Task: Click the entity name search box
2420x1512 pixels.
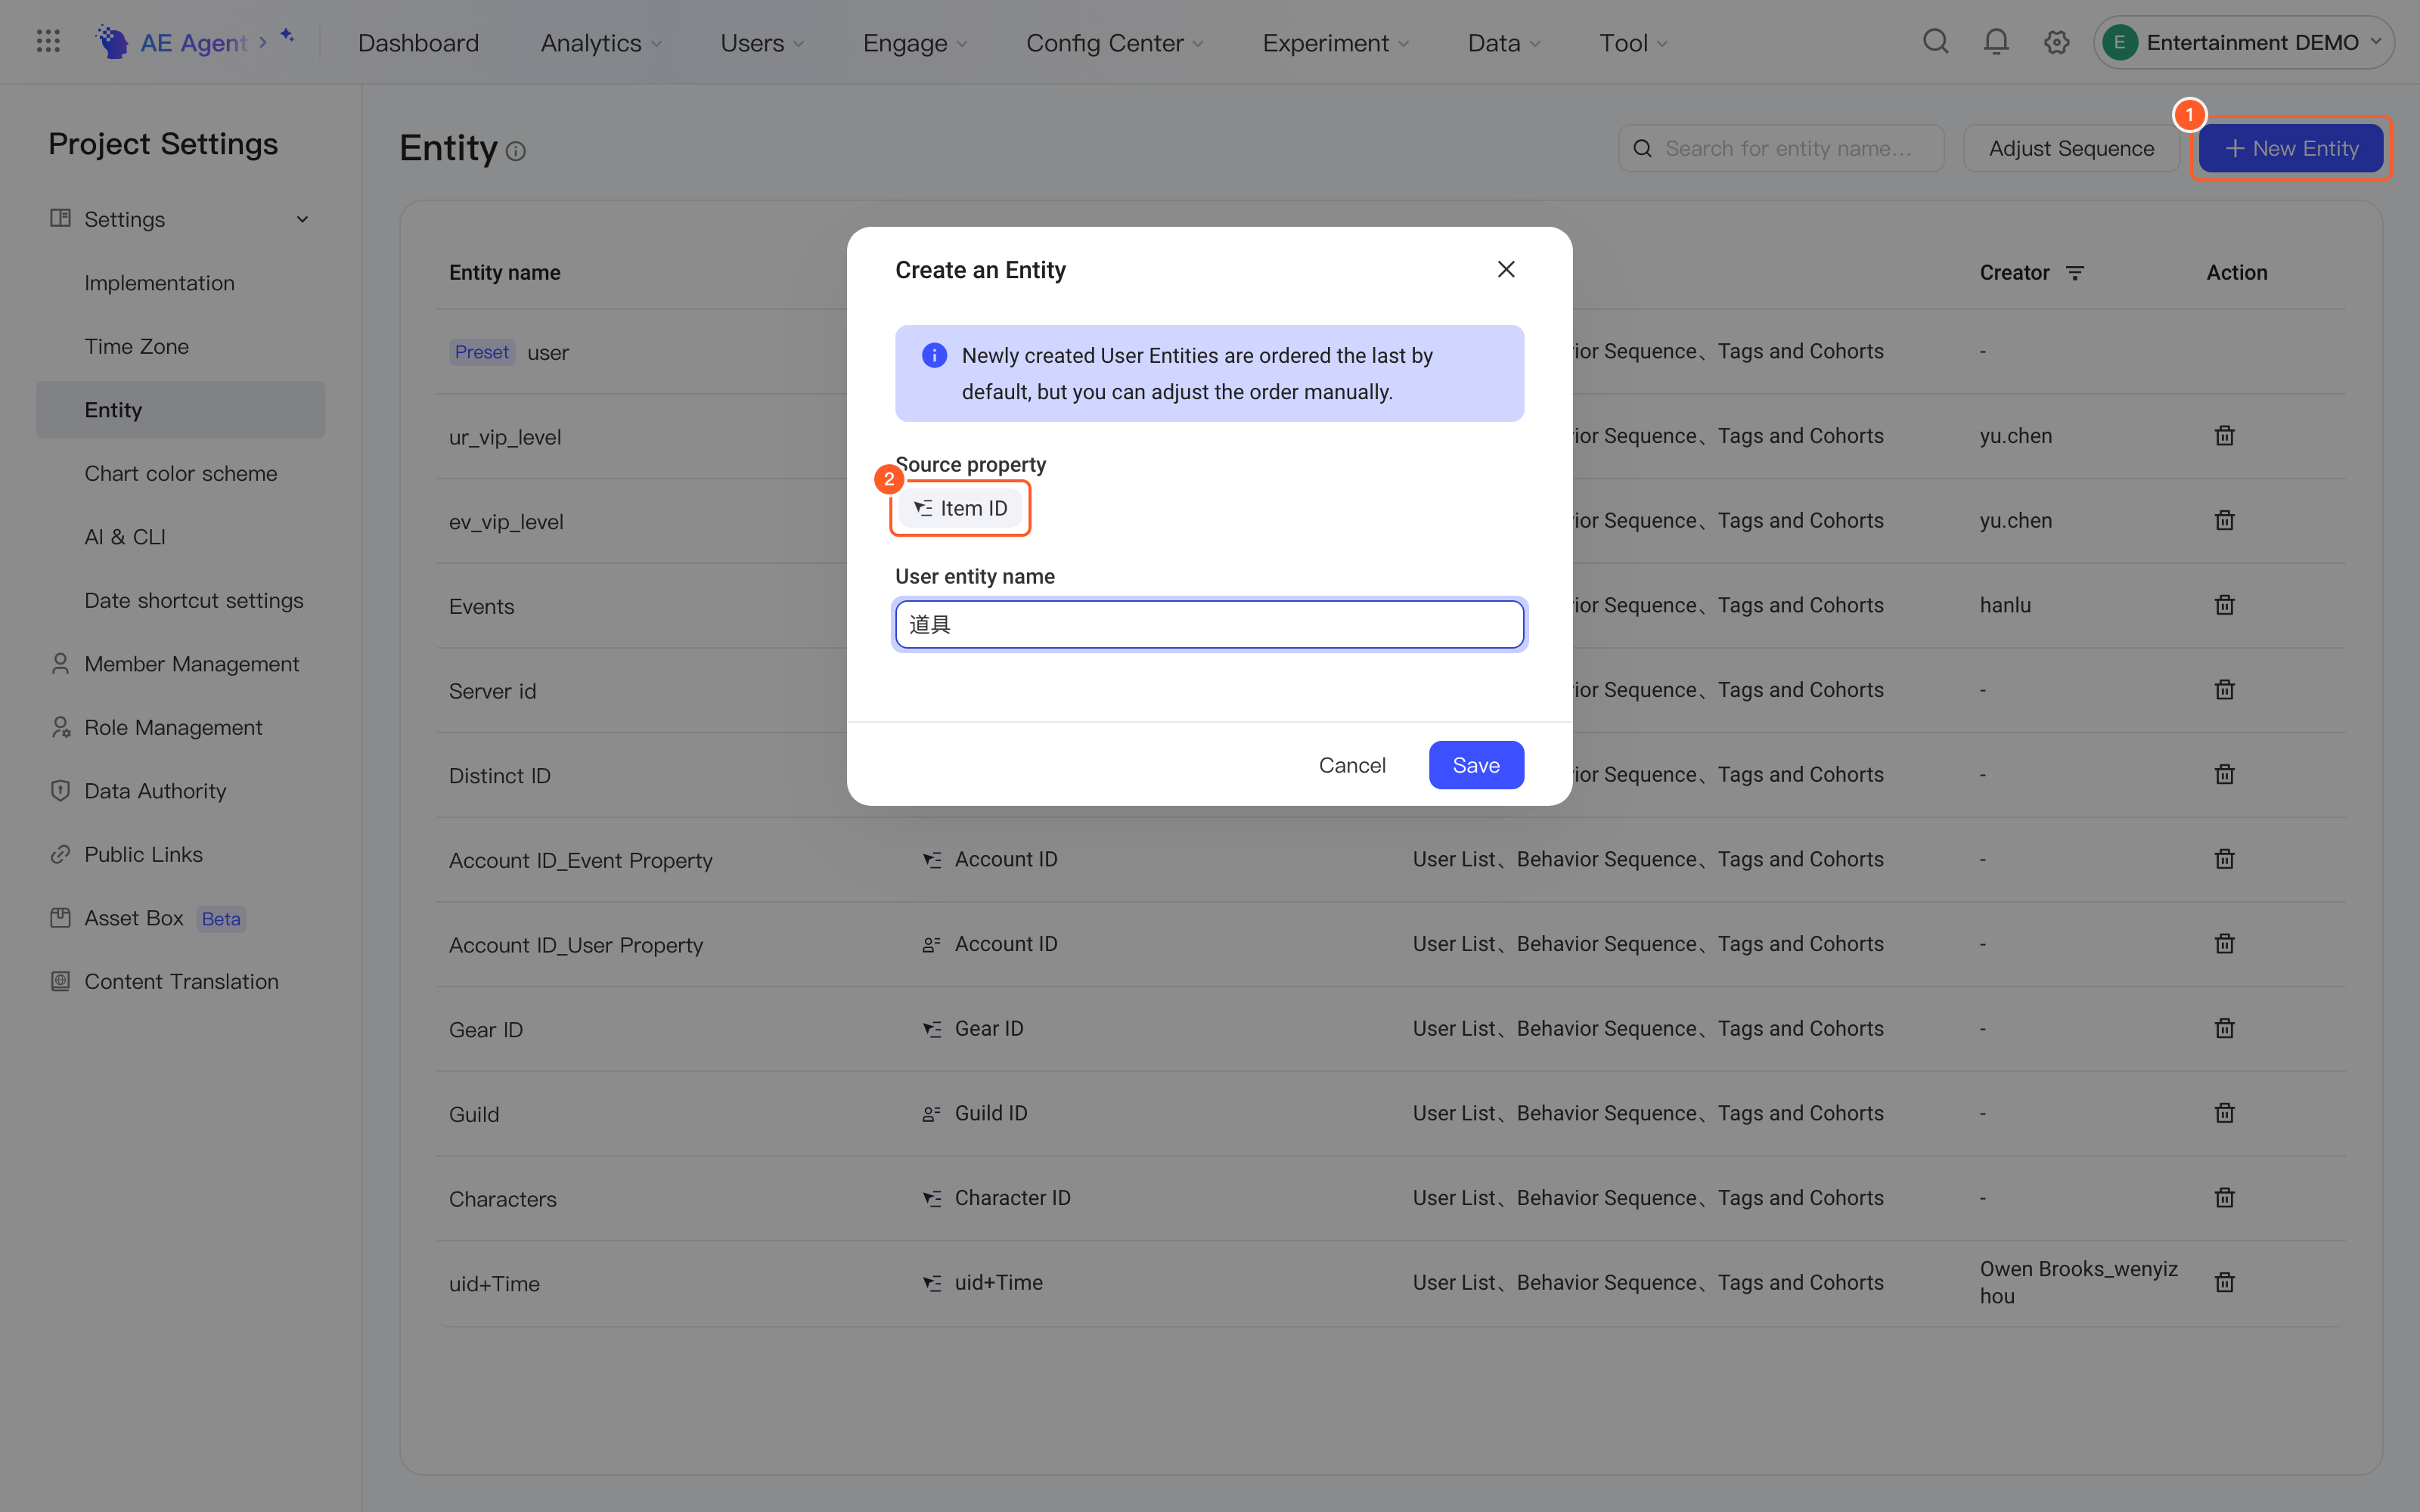Action: click(1781, 148)
